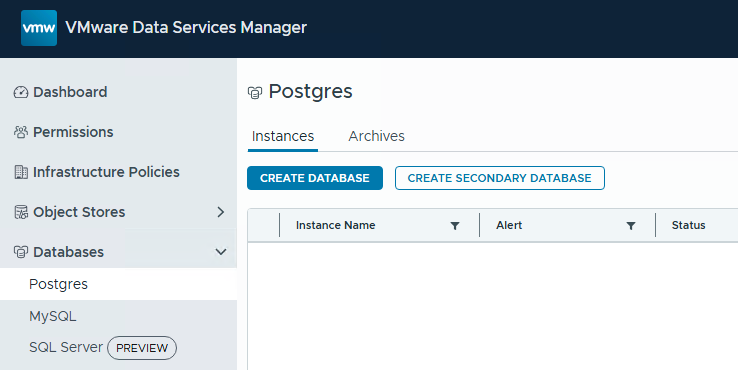Click the VMware Data Services Manager title

coord(186,28)
